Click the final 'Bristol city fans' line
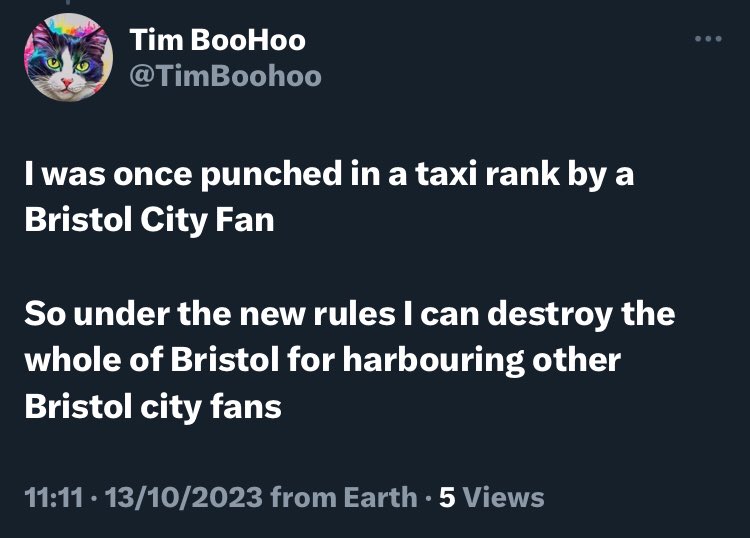The width and height of the screenshot is (750, 538). click(x=153, y=407)
